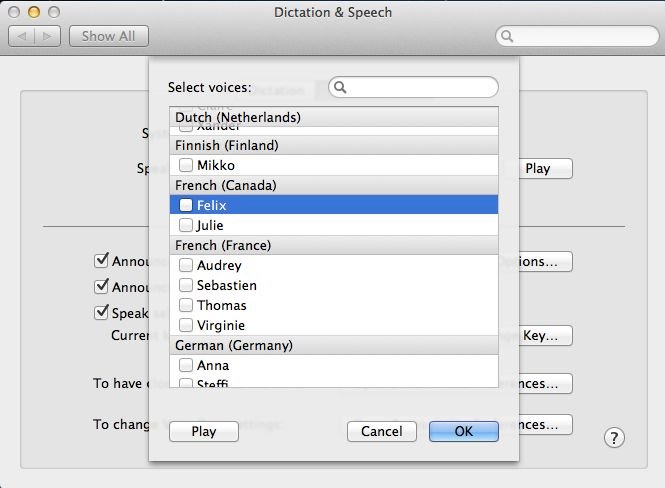Click the forward navigation arrow
Image resolution: width=665 pixels, height=488 pixels.
coord(48,36)
